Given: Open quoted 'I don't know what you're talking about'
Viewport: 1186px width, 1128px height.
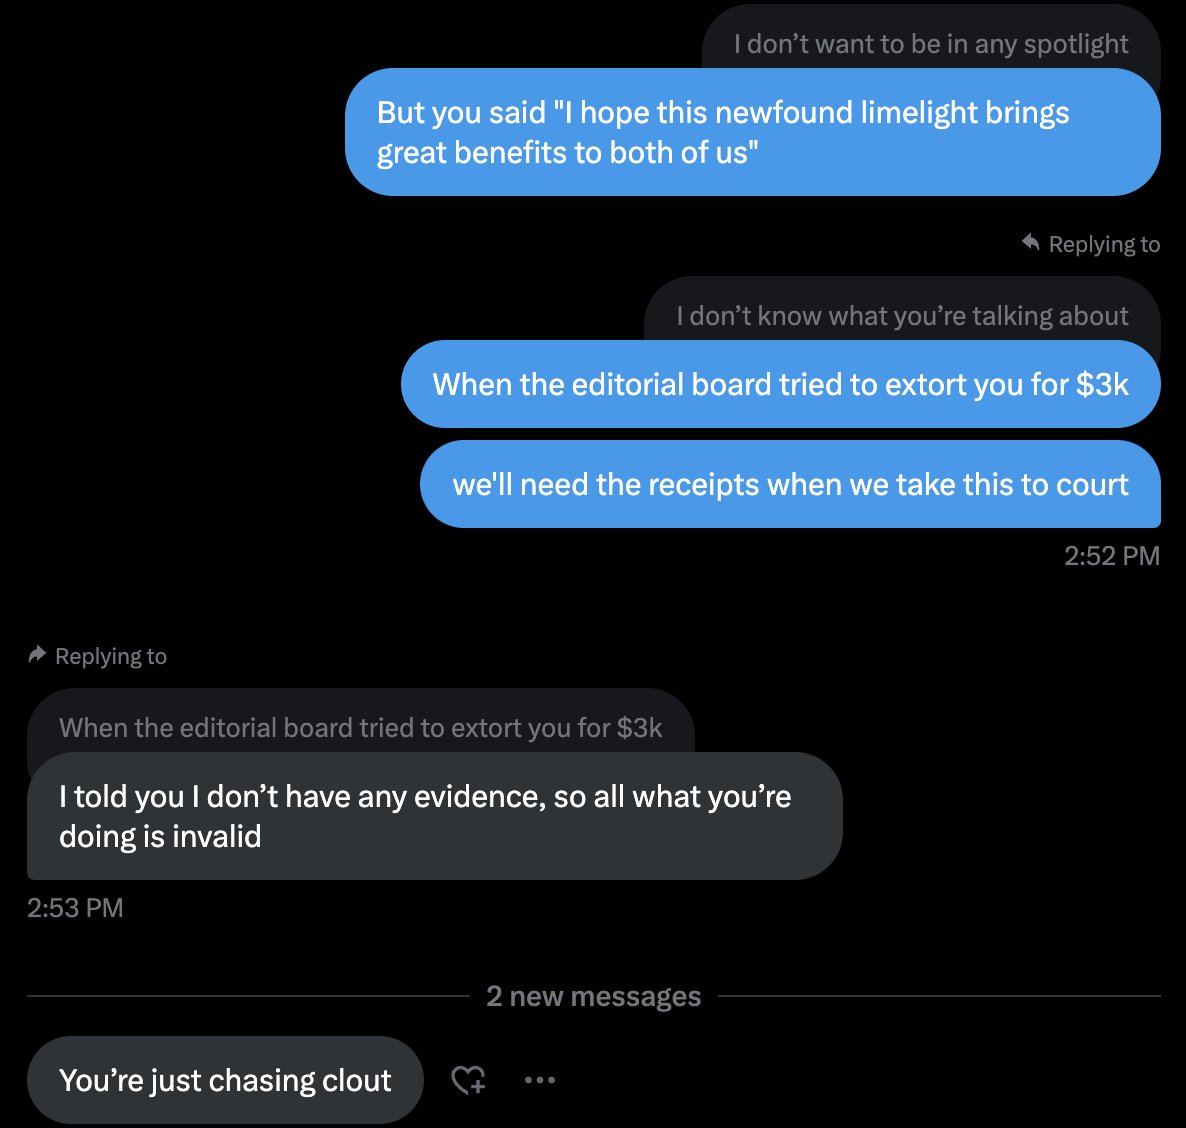Looking at the screenshot, I should 902,310.
